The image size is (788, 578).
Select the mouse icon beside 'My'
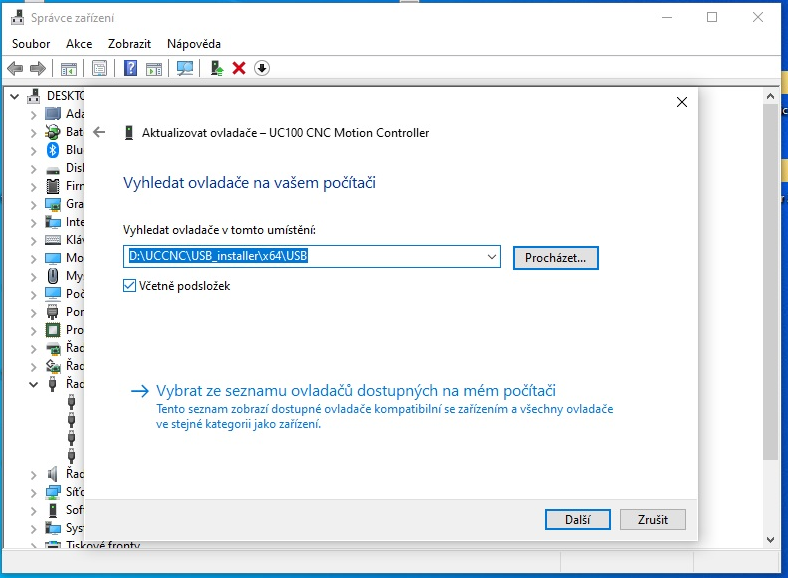[53, 275]
